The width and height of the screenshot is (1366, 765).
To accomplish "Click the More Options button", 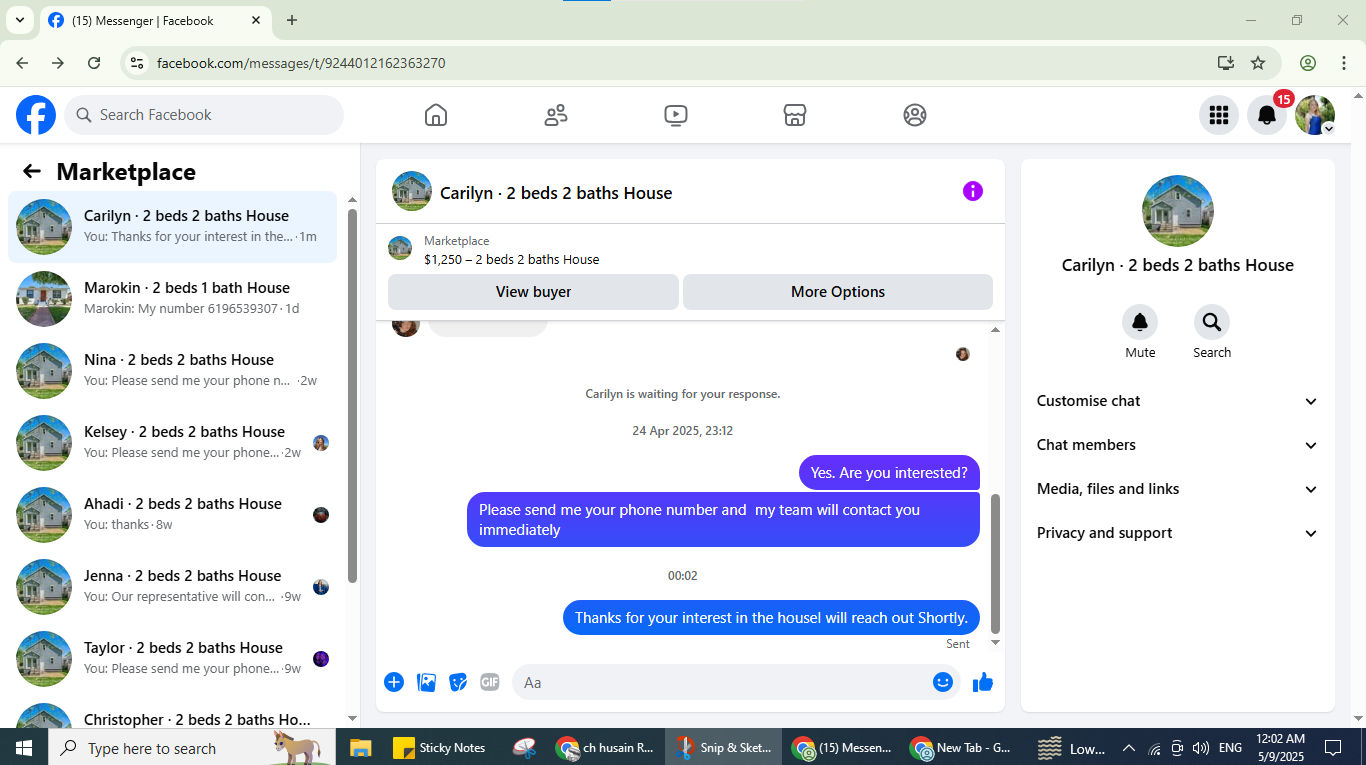I will (838, 292).
